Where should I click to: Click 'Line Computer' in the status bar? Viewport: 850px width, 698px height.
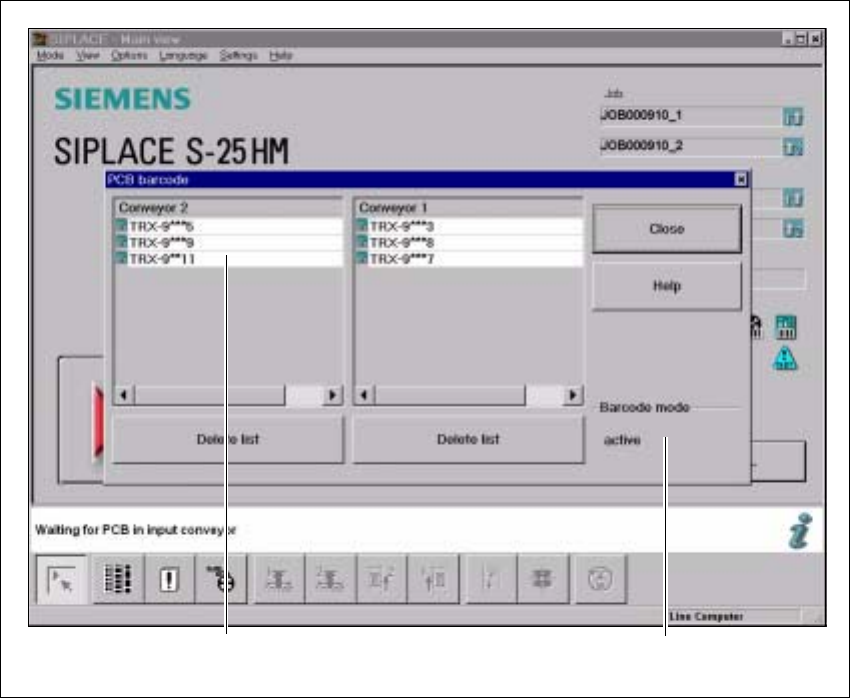(x=706, y=617)
